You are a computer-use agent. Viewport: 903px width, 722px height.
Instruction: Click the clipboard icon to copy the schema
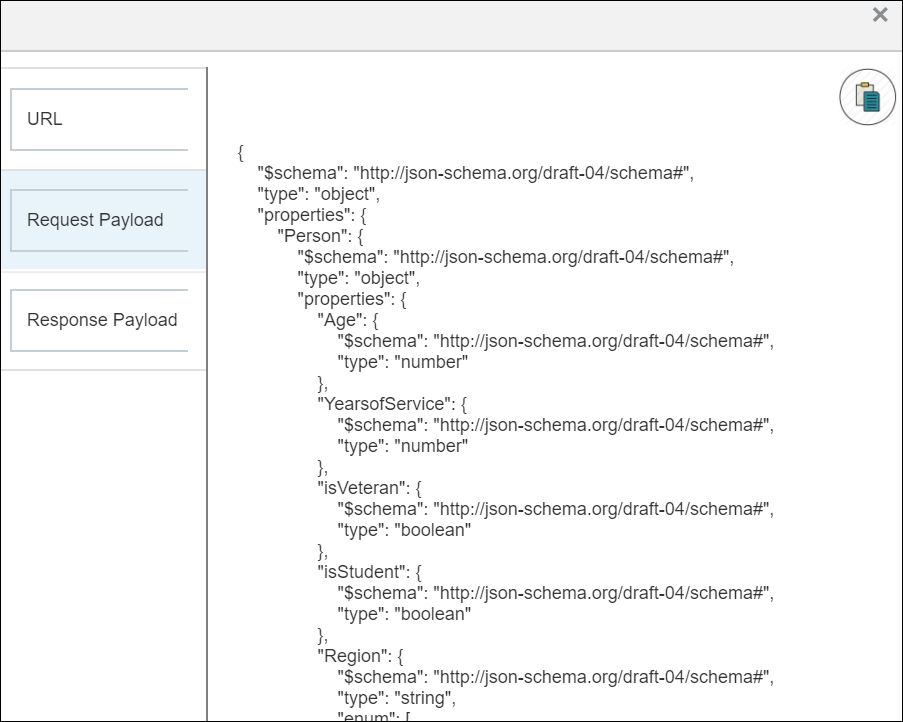pos(866,97)
